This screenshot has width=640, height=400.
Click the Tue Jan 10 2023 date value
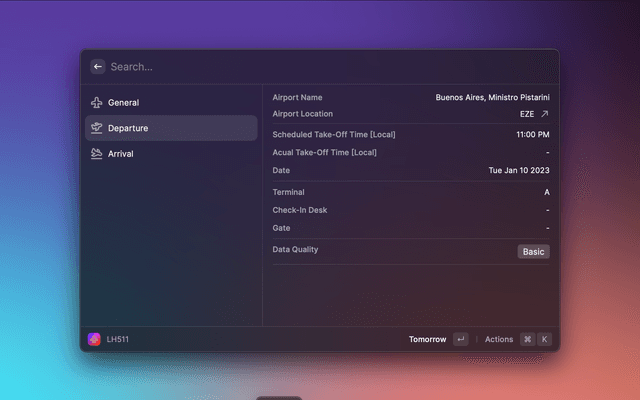click(518, 170)
